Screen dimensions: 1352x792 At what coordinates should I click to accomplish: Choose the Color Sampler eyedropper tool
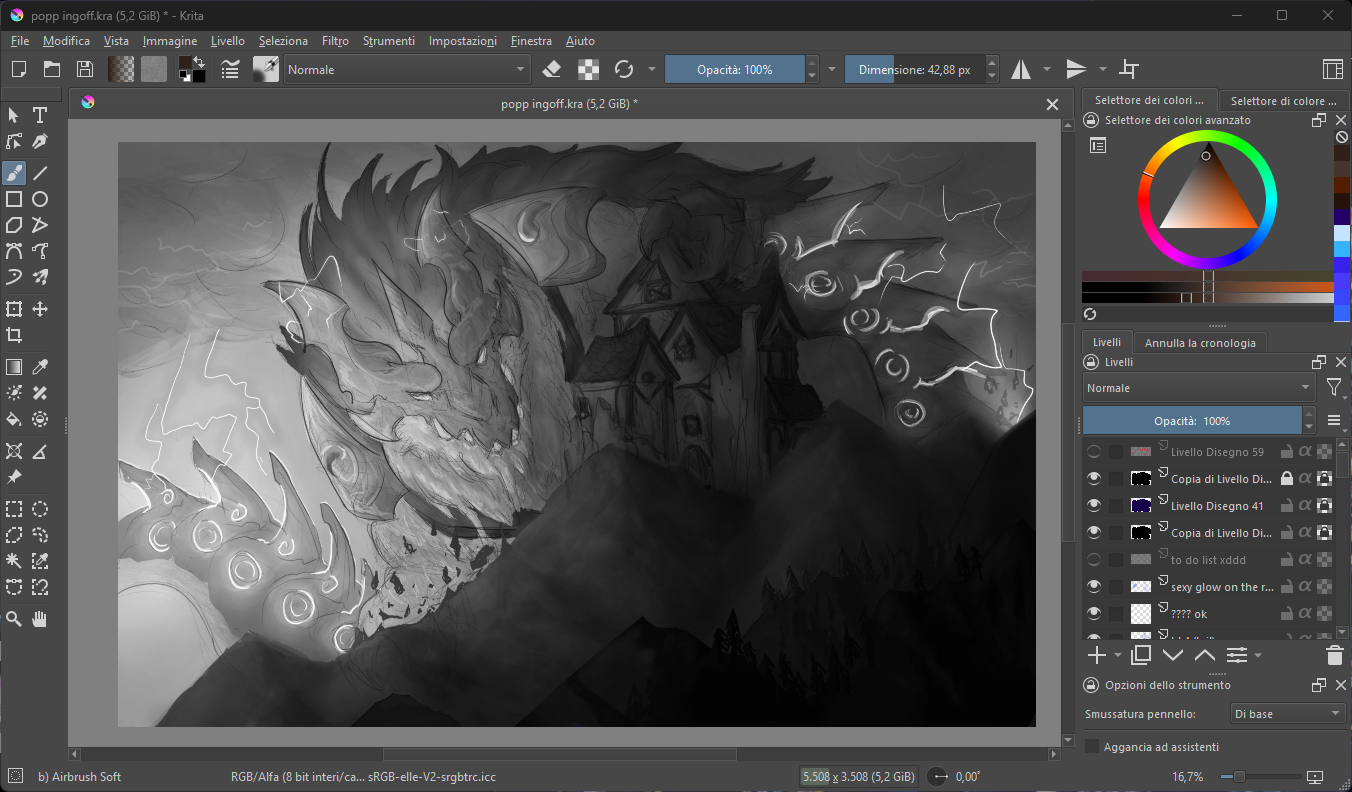[x=40, y=367]
